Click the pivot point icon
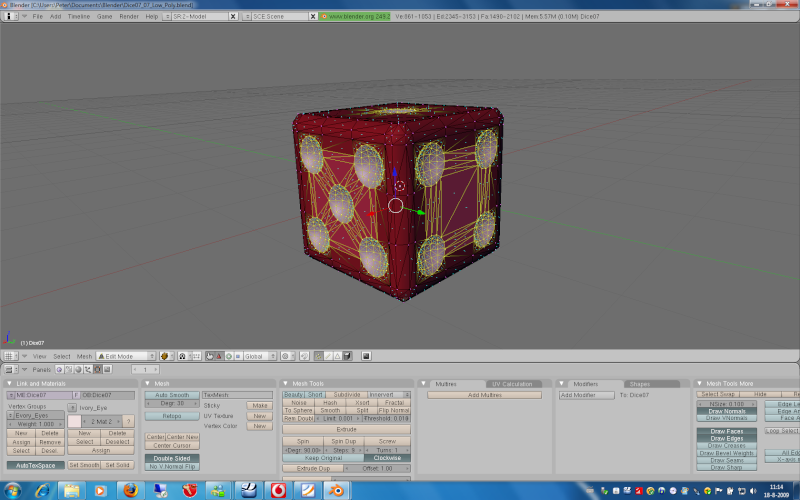800x500 pixels. (x=184, y=356)
